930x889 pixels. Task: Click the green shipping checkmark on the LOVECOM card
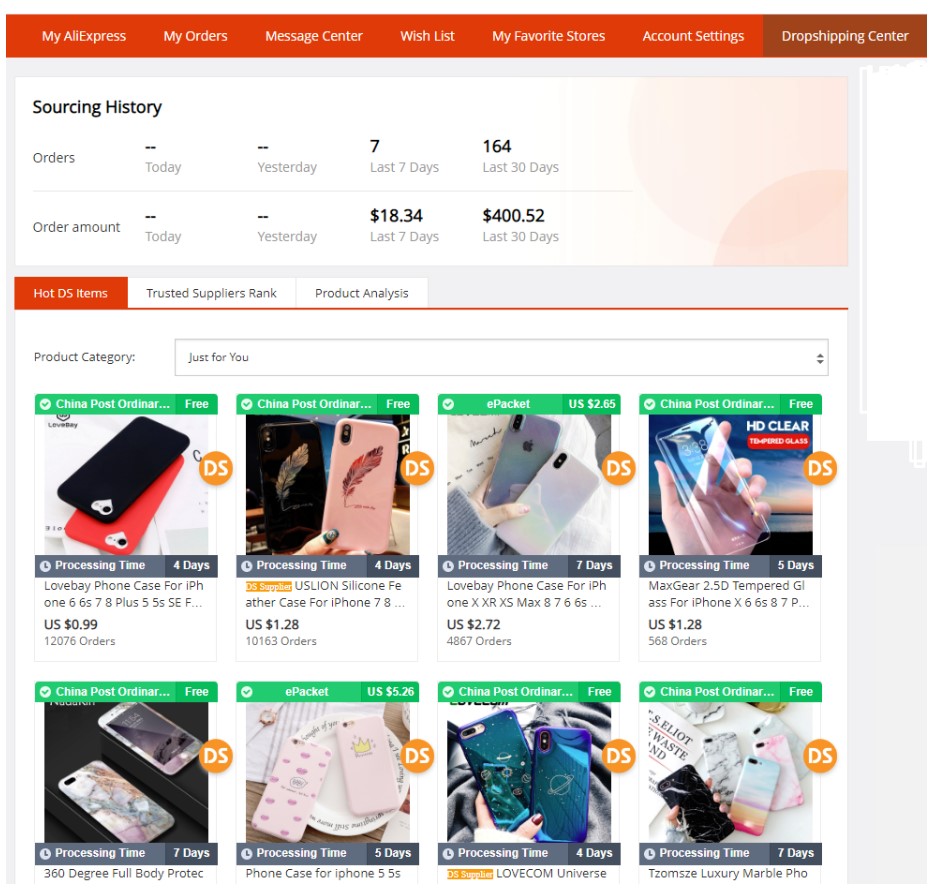click(448, 692)
